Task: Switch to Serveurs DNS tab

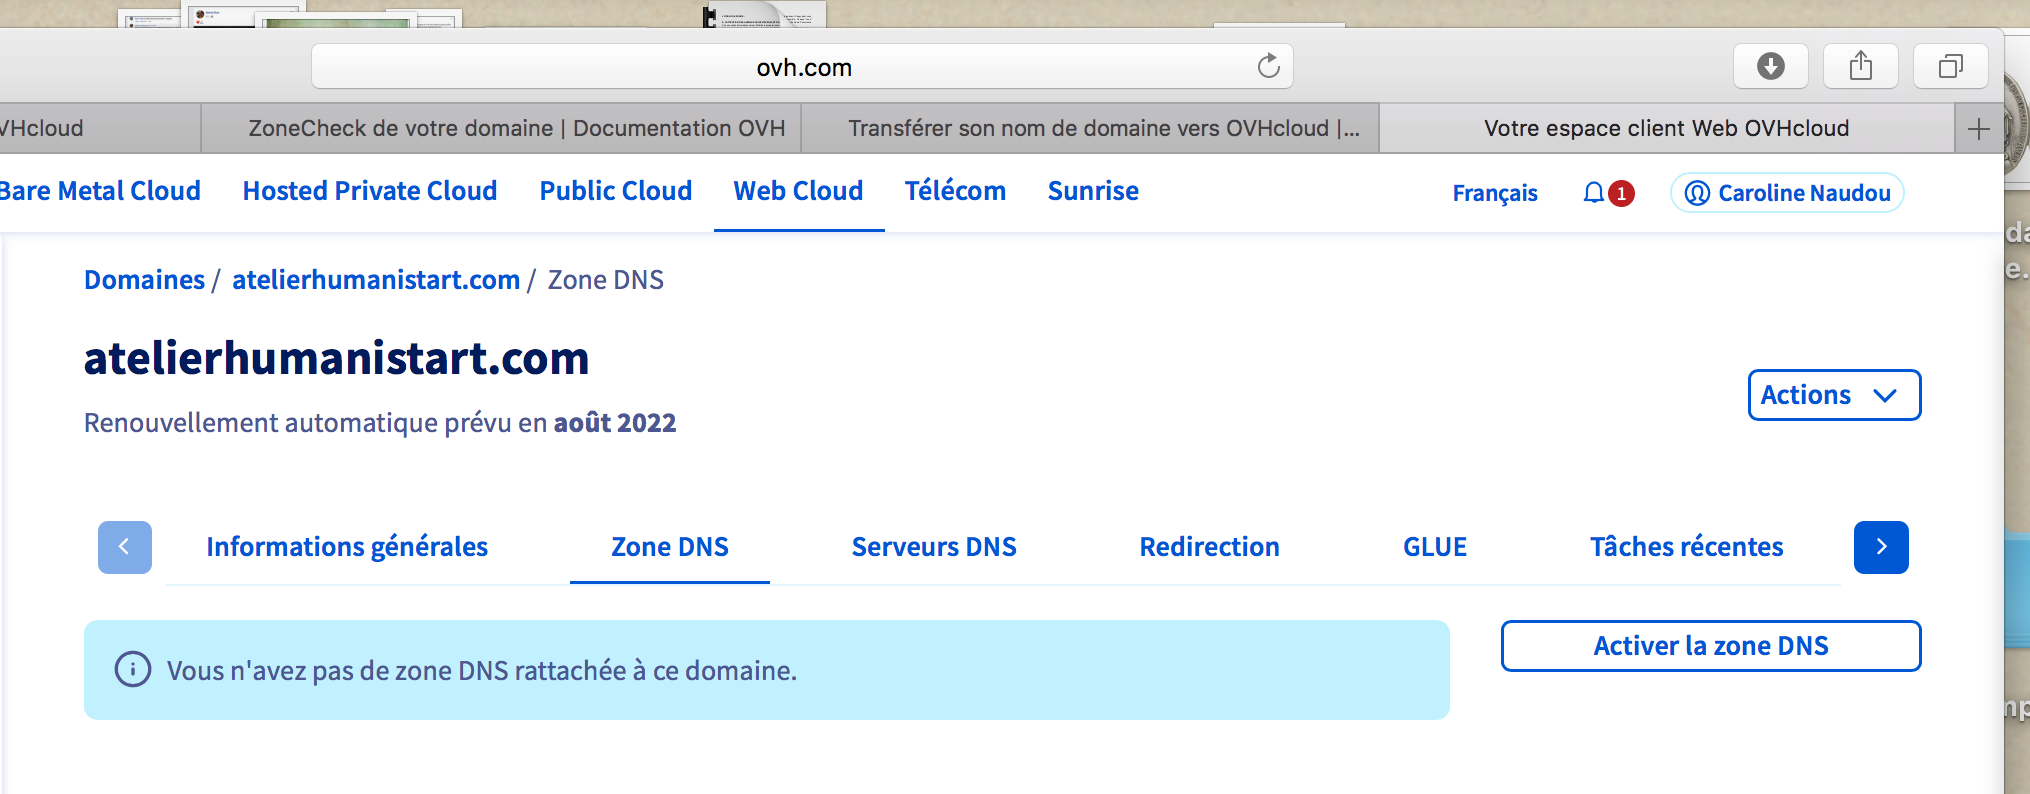Action: coord(933,547)
